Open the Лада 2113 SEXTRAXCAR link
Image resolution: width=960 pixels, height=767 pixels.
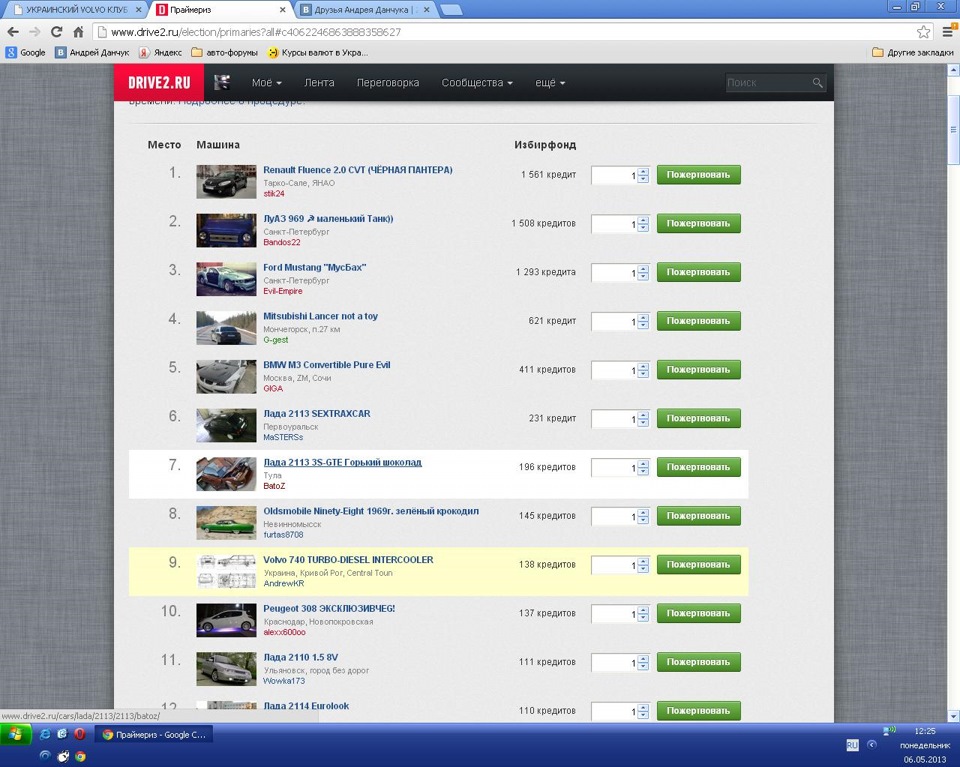[x=317, y=413]
